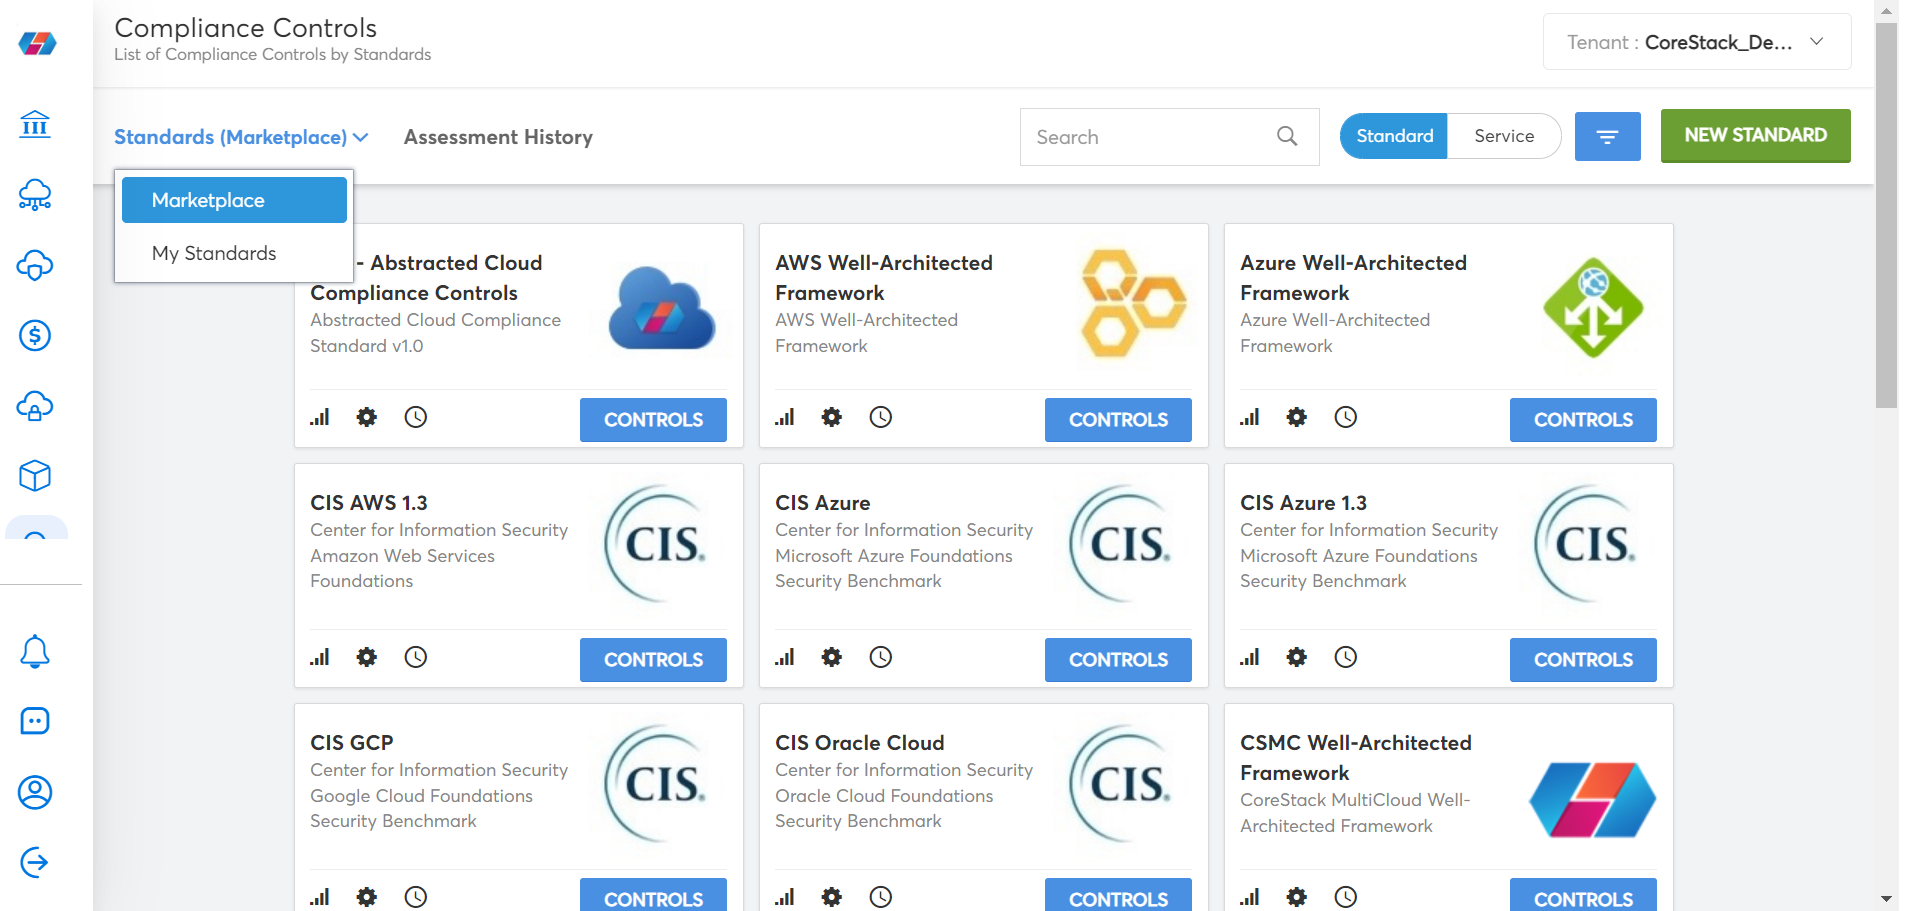This screenshot has height=911, width=1907.
Task: Select Marketplace from the dropdown menu
Action: click(234, 200)
